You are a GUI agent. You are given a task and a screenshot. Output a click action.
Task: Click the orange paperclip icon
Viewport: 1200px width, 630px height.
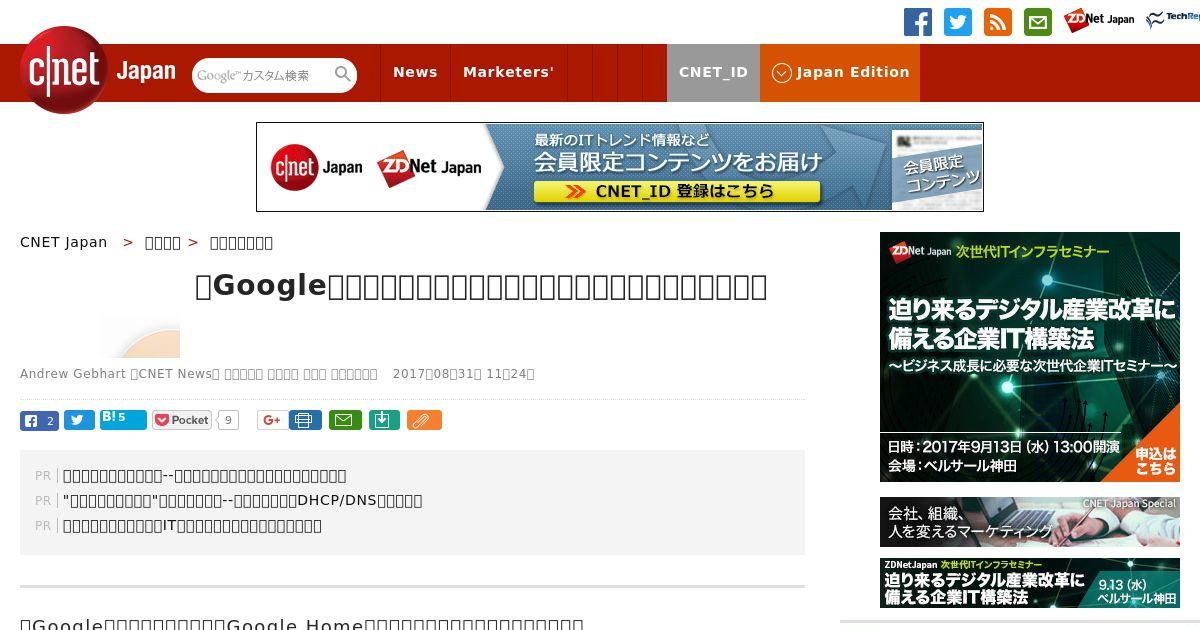(424, 420)
